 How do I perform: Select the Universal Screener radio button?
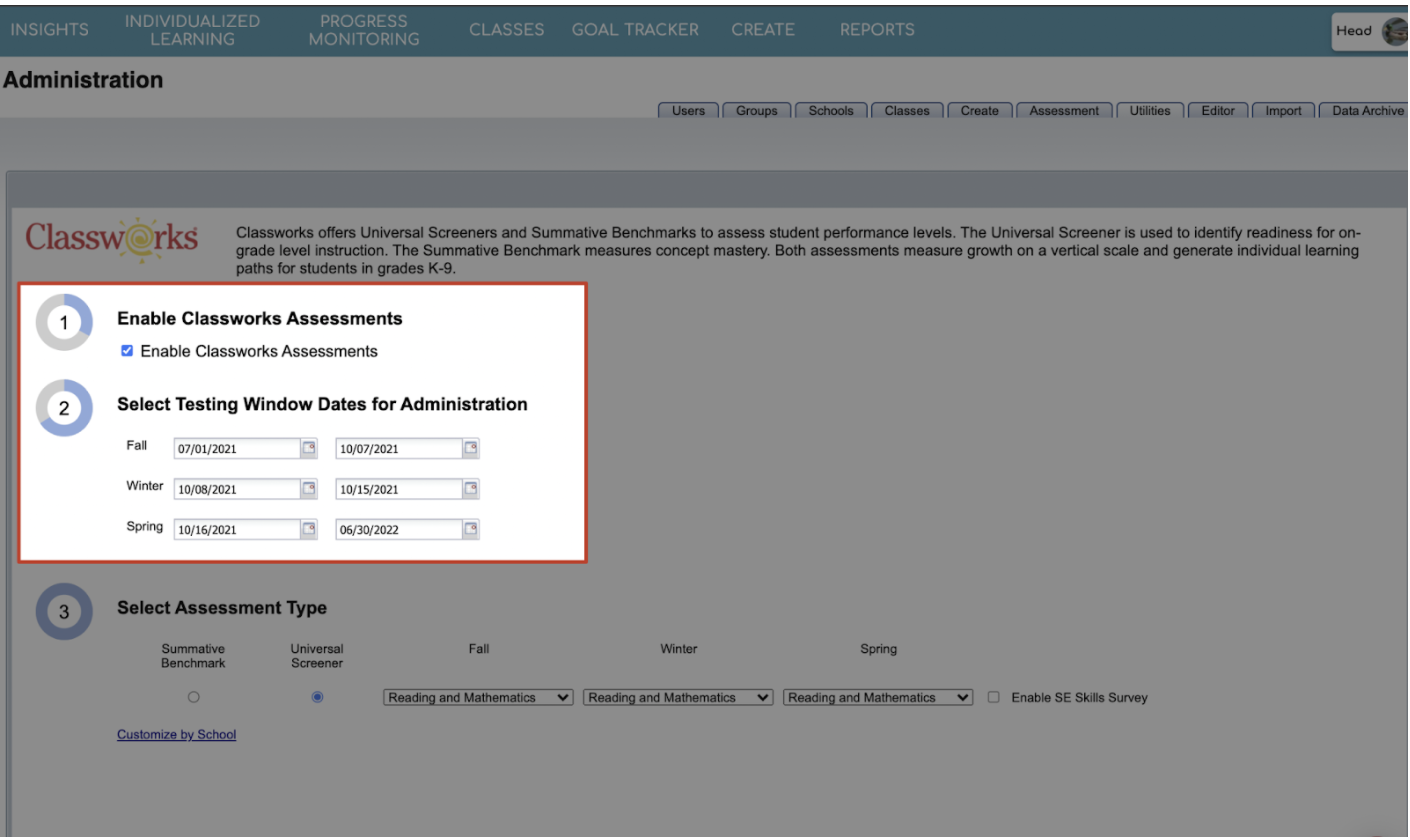318,697
